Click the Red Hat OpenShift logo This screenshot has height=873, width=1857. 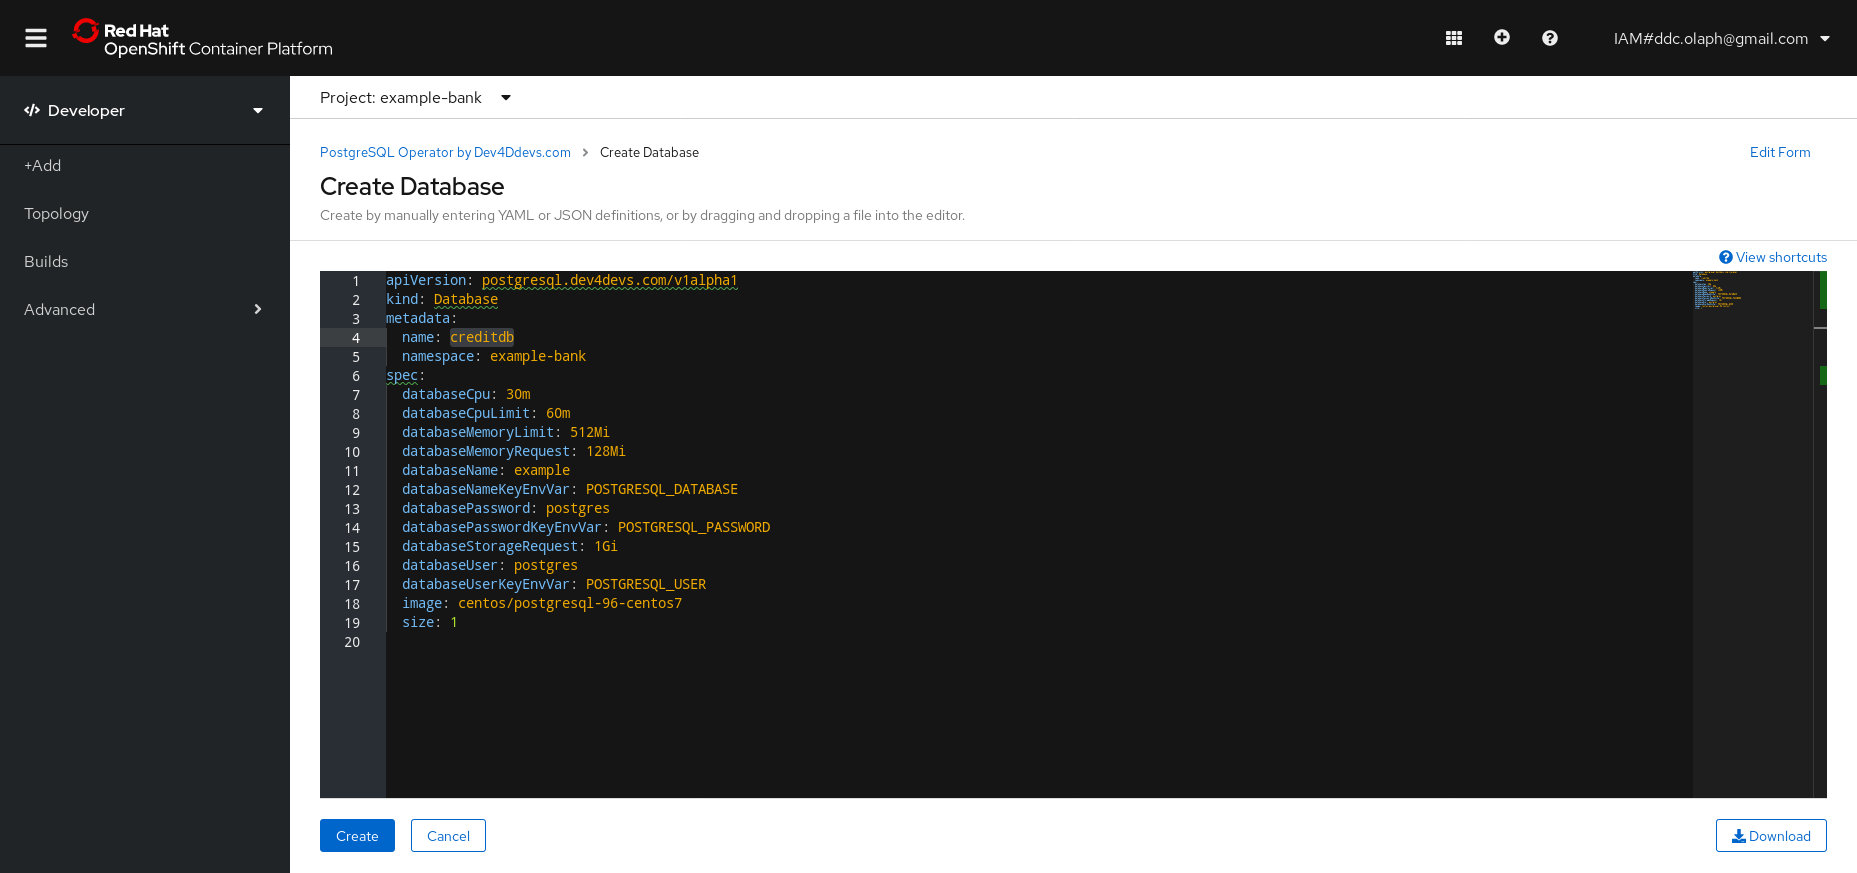202,38
